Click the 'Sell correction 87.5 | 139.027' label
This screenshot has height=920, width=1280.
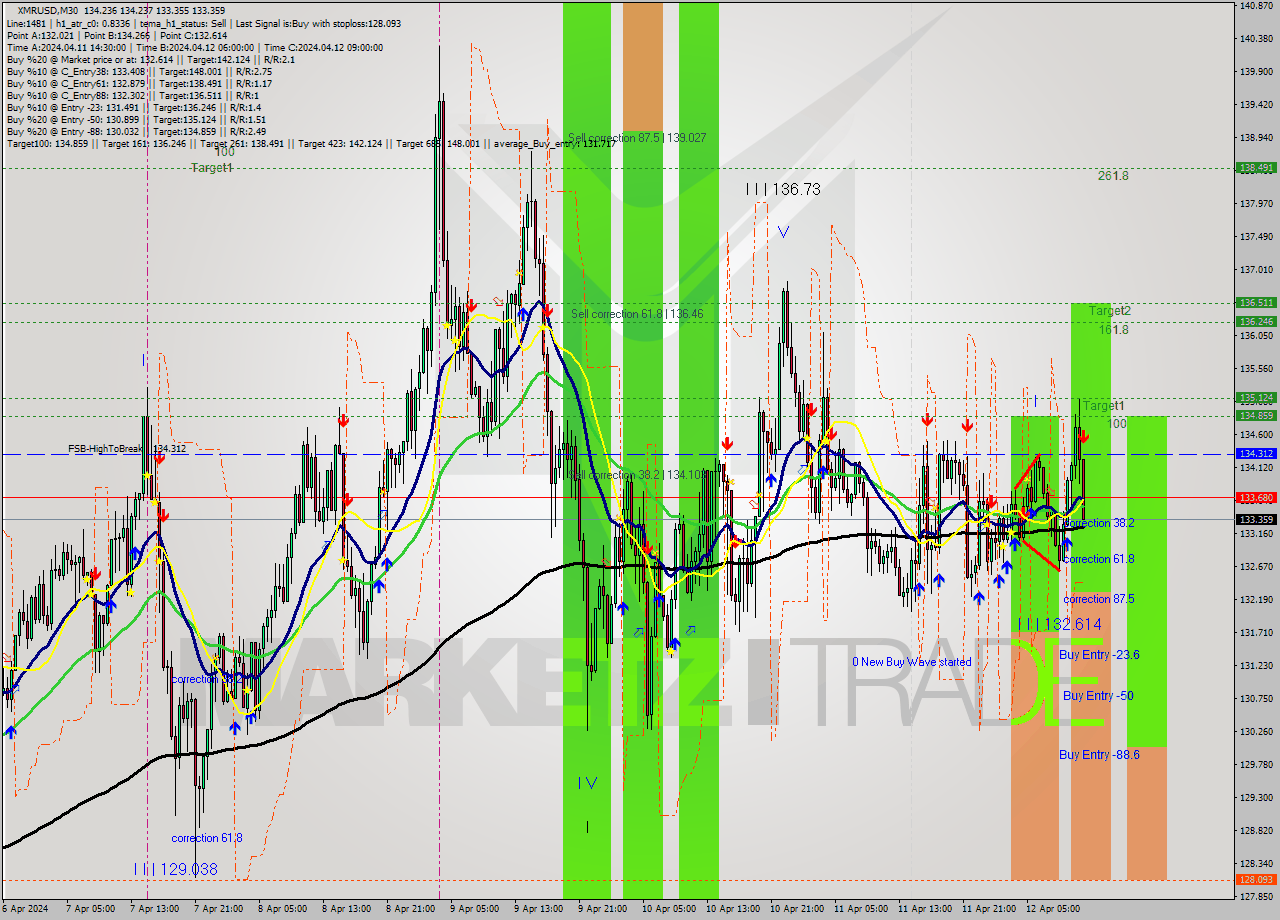(637, 138)
